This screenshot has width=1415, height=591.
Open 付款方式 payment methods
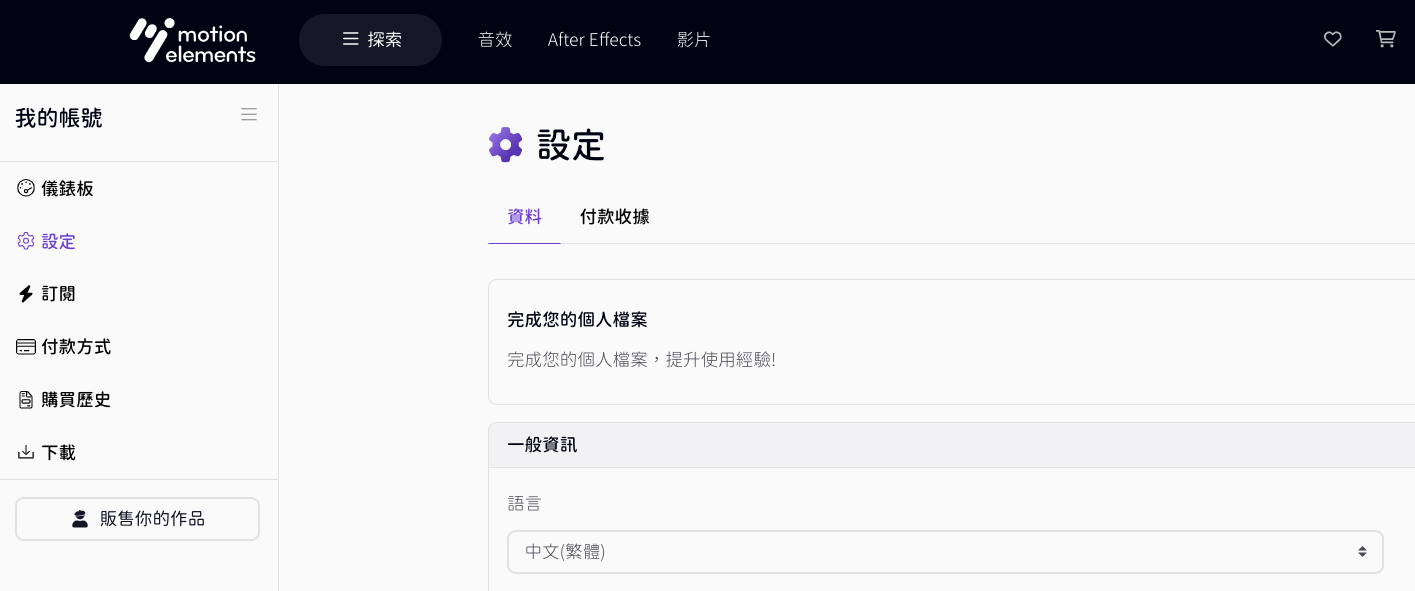[x=64, y=347]
